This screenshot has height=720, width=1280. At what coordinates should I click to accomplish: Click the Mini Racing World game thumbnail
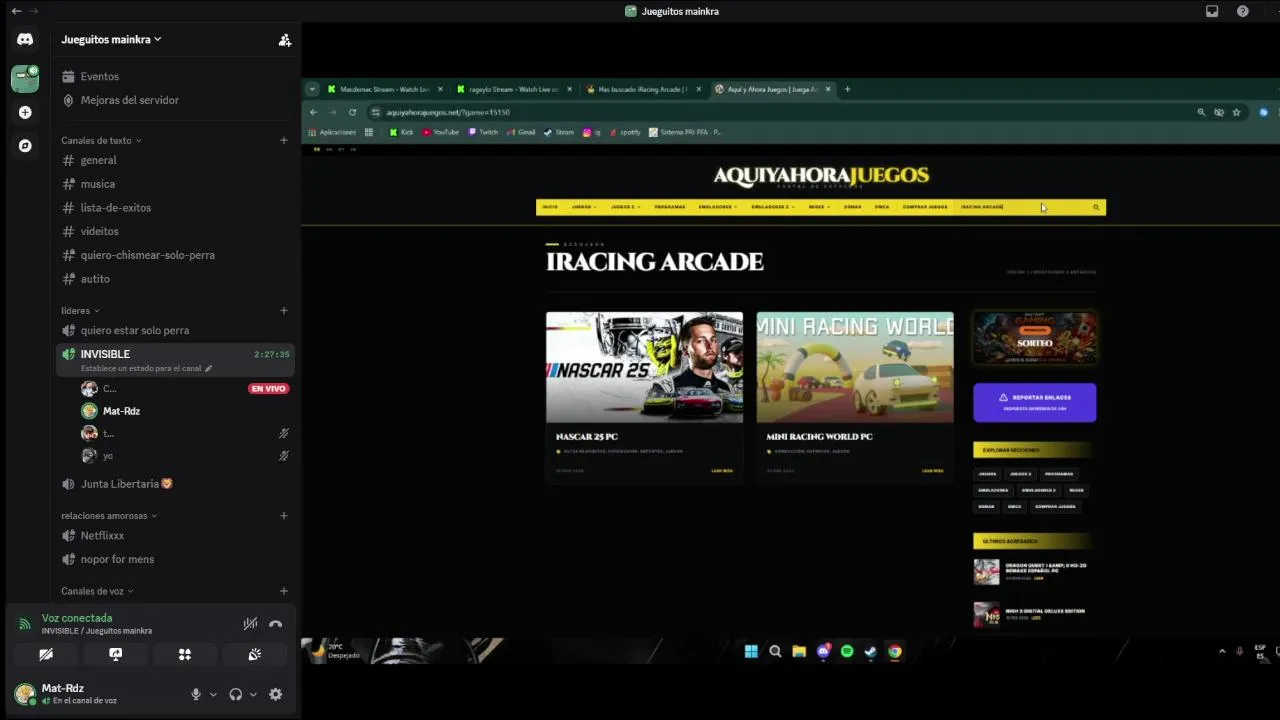click(x=855, y=367)
